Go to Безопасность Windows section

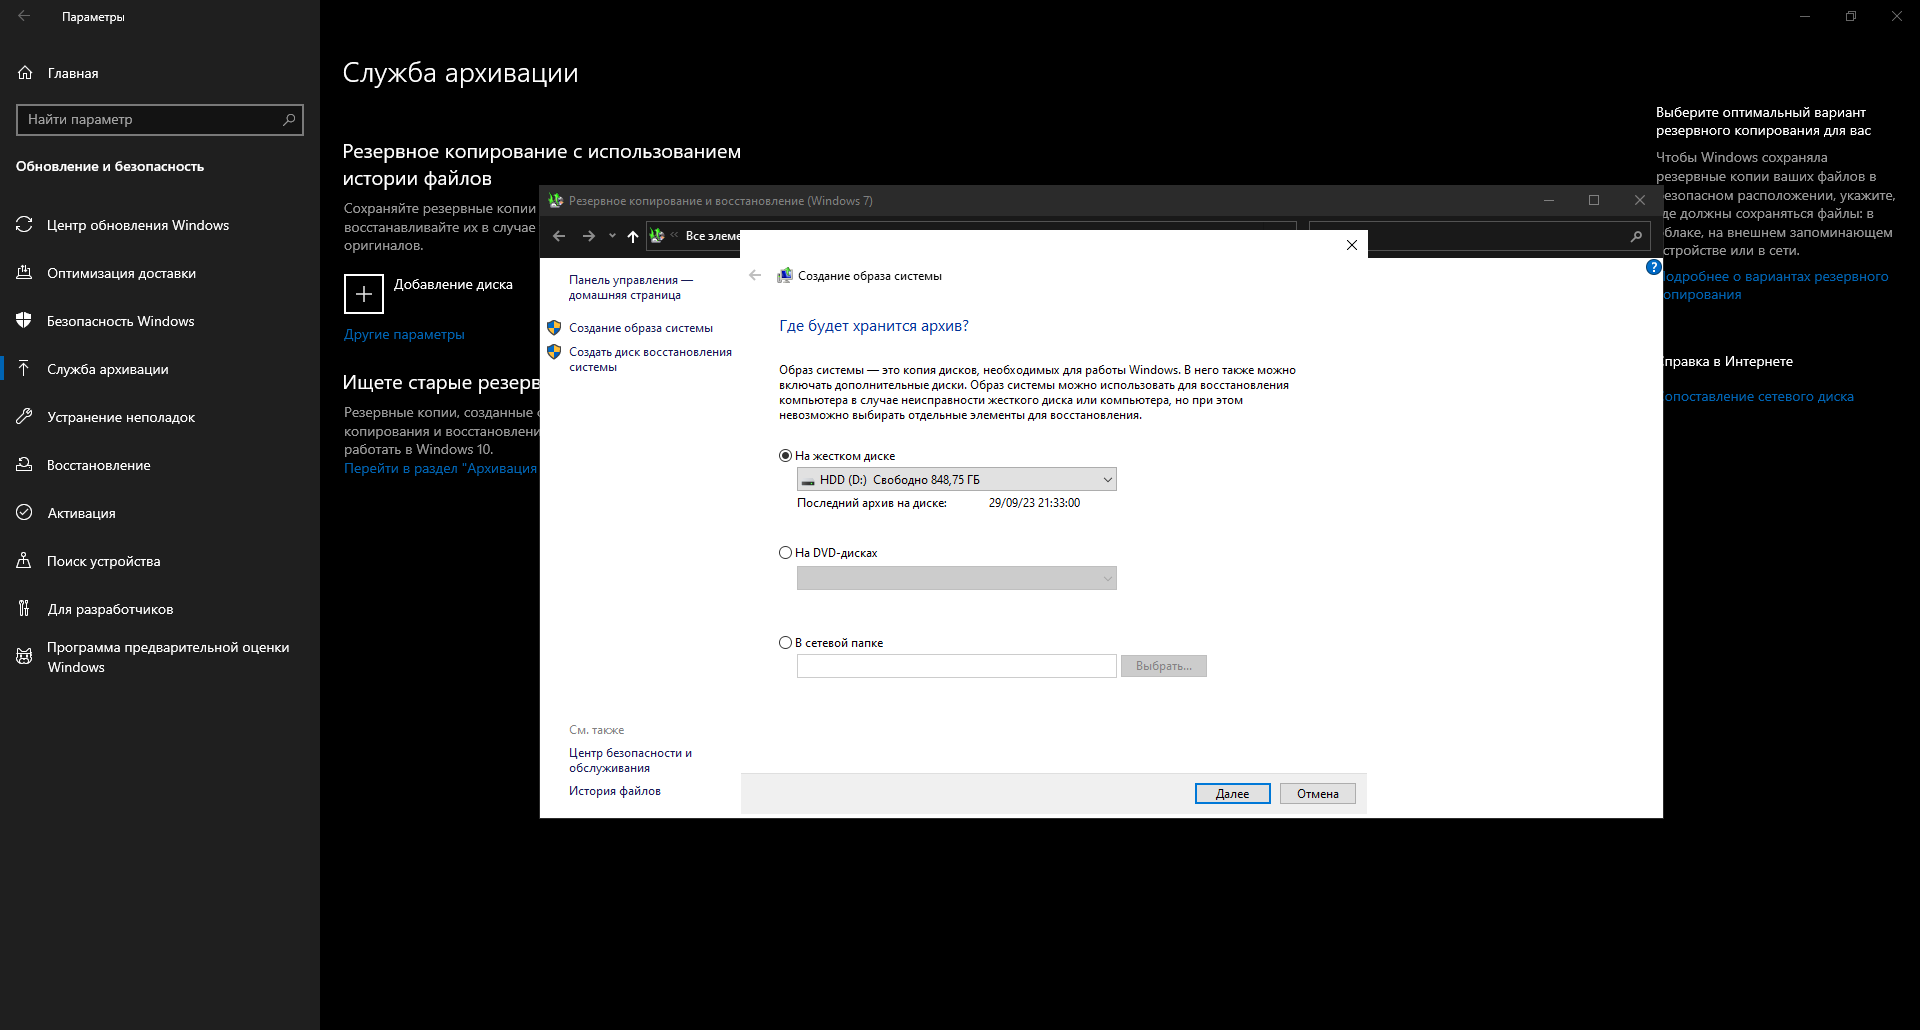[x=120, y=321]
